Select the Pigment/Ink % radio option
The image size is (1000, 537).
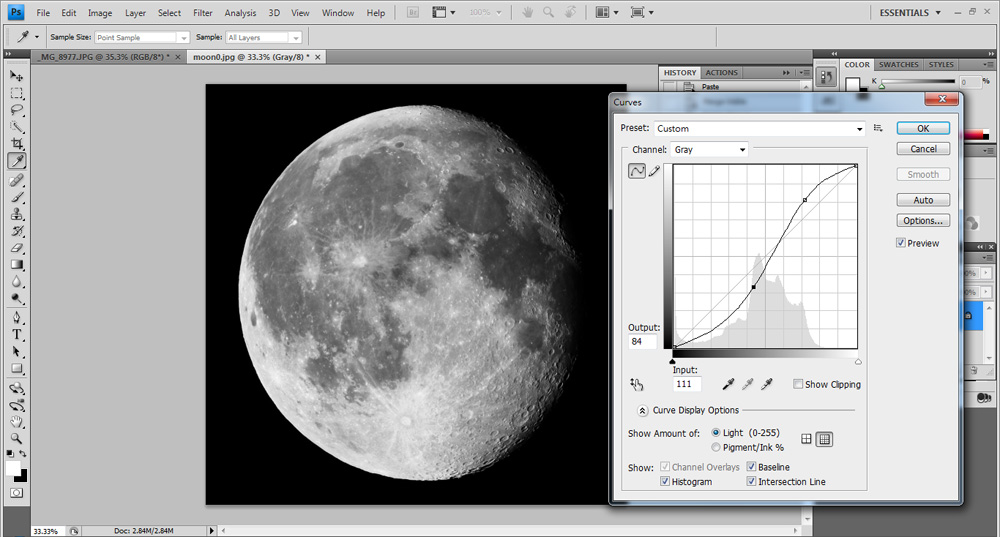click(716, 447)
